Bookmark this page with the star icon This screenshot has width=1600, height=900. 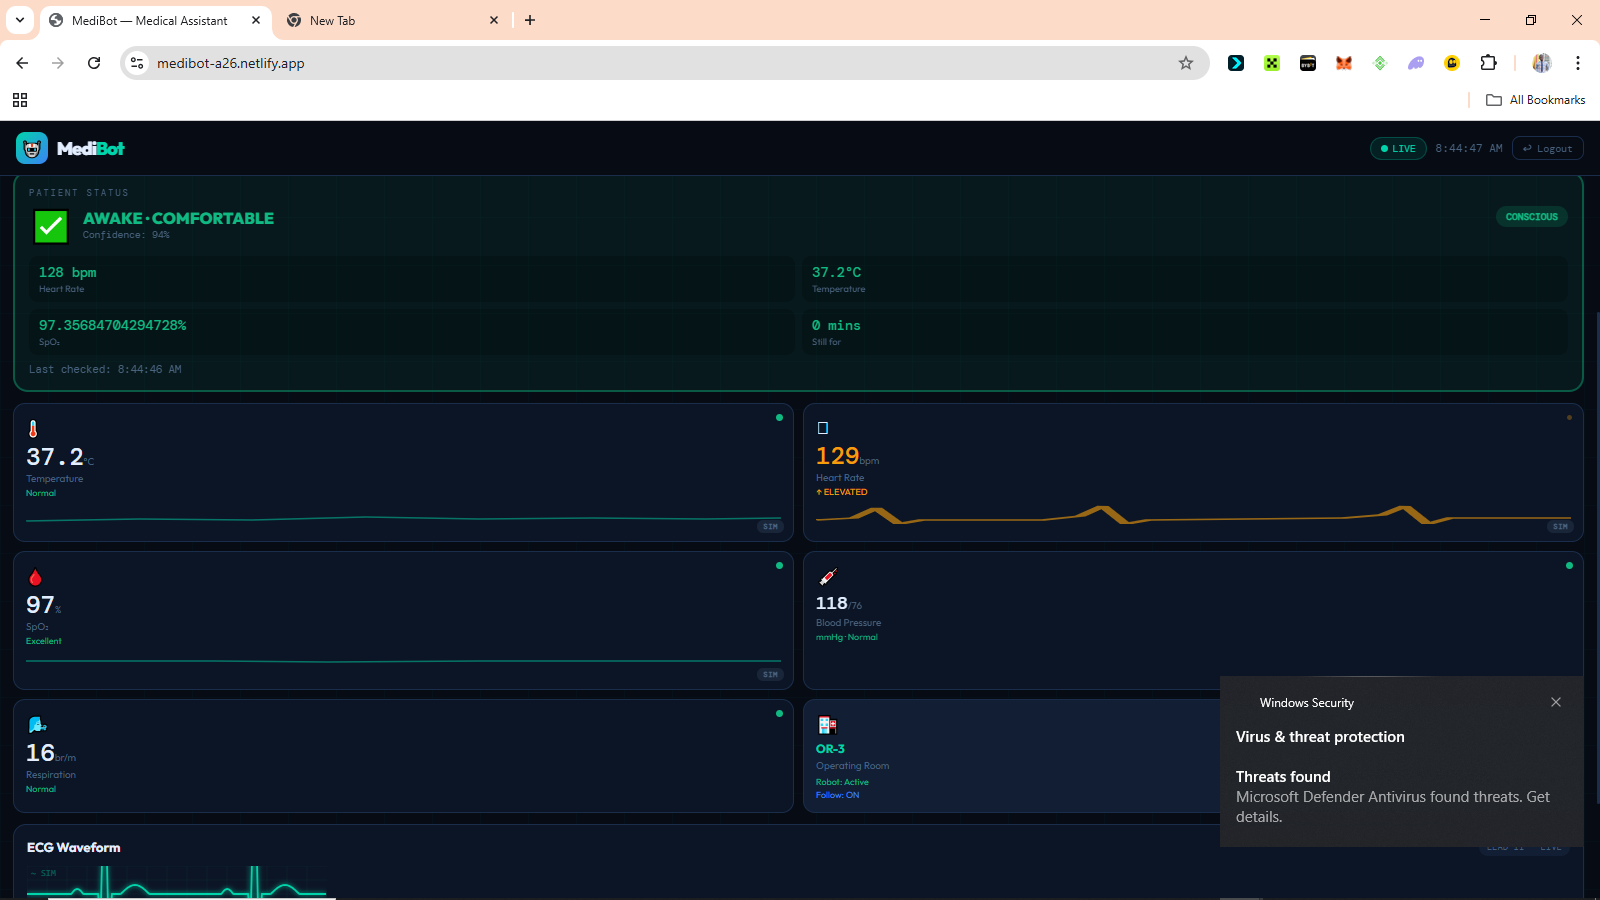tap(1186, 63)
